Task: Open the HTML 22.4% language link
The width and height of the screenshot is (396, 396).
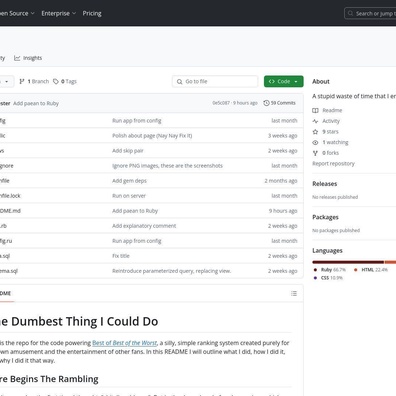Action: 375,270
